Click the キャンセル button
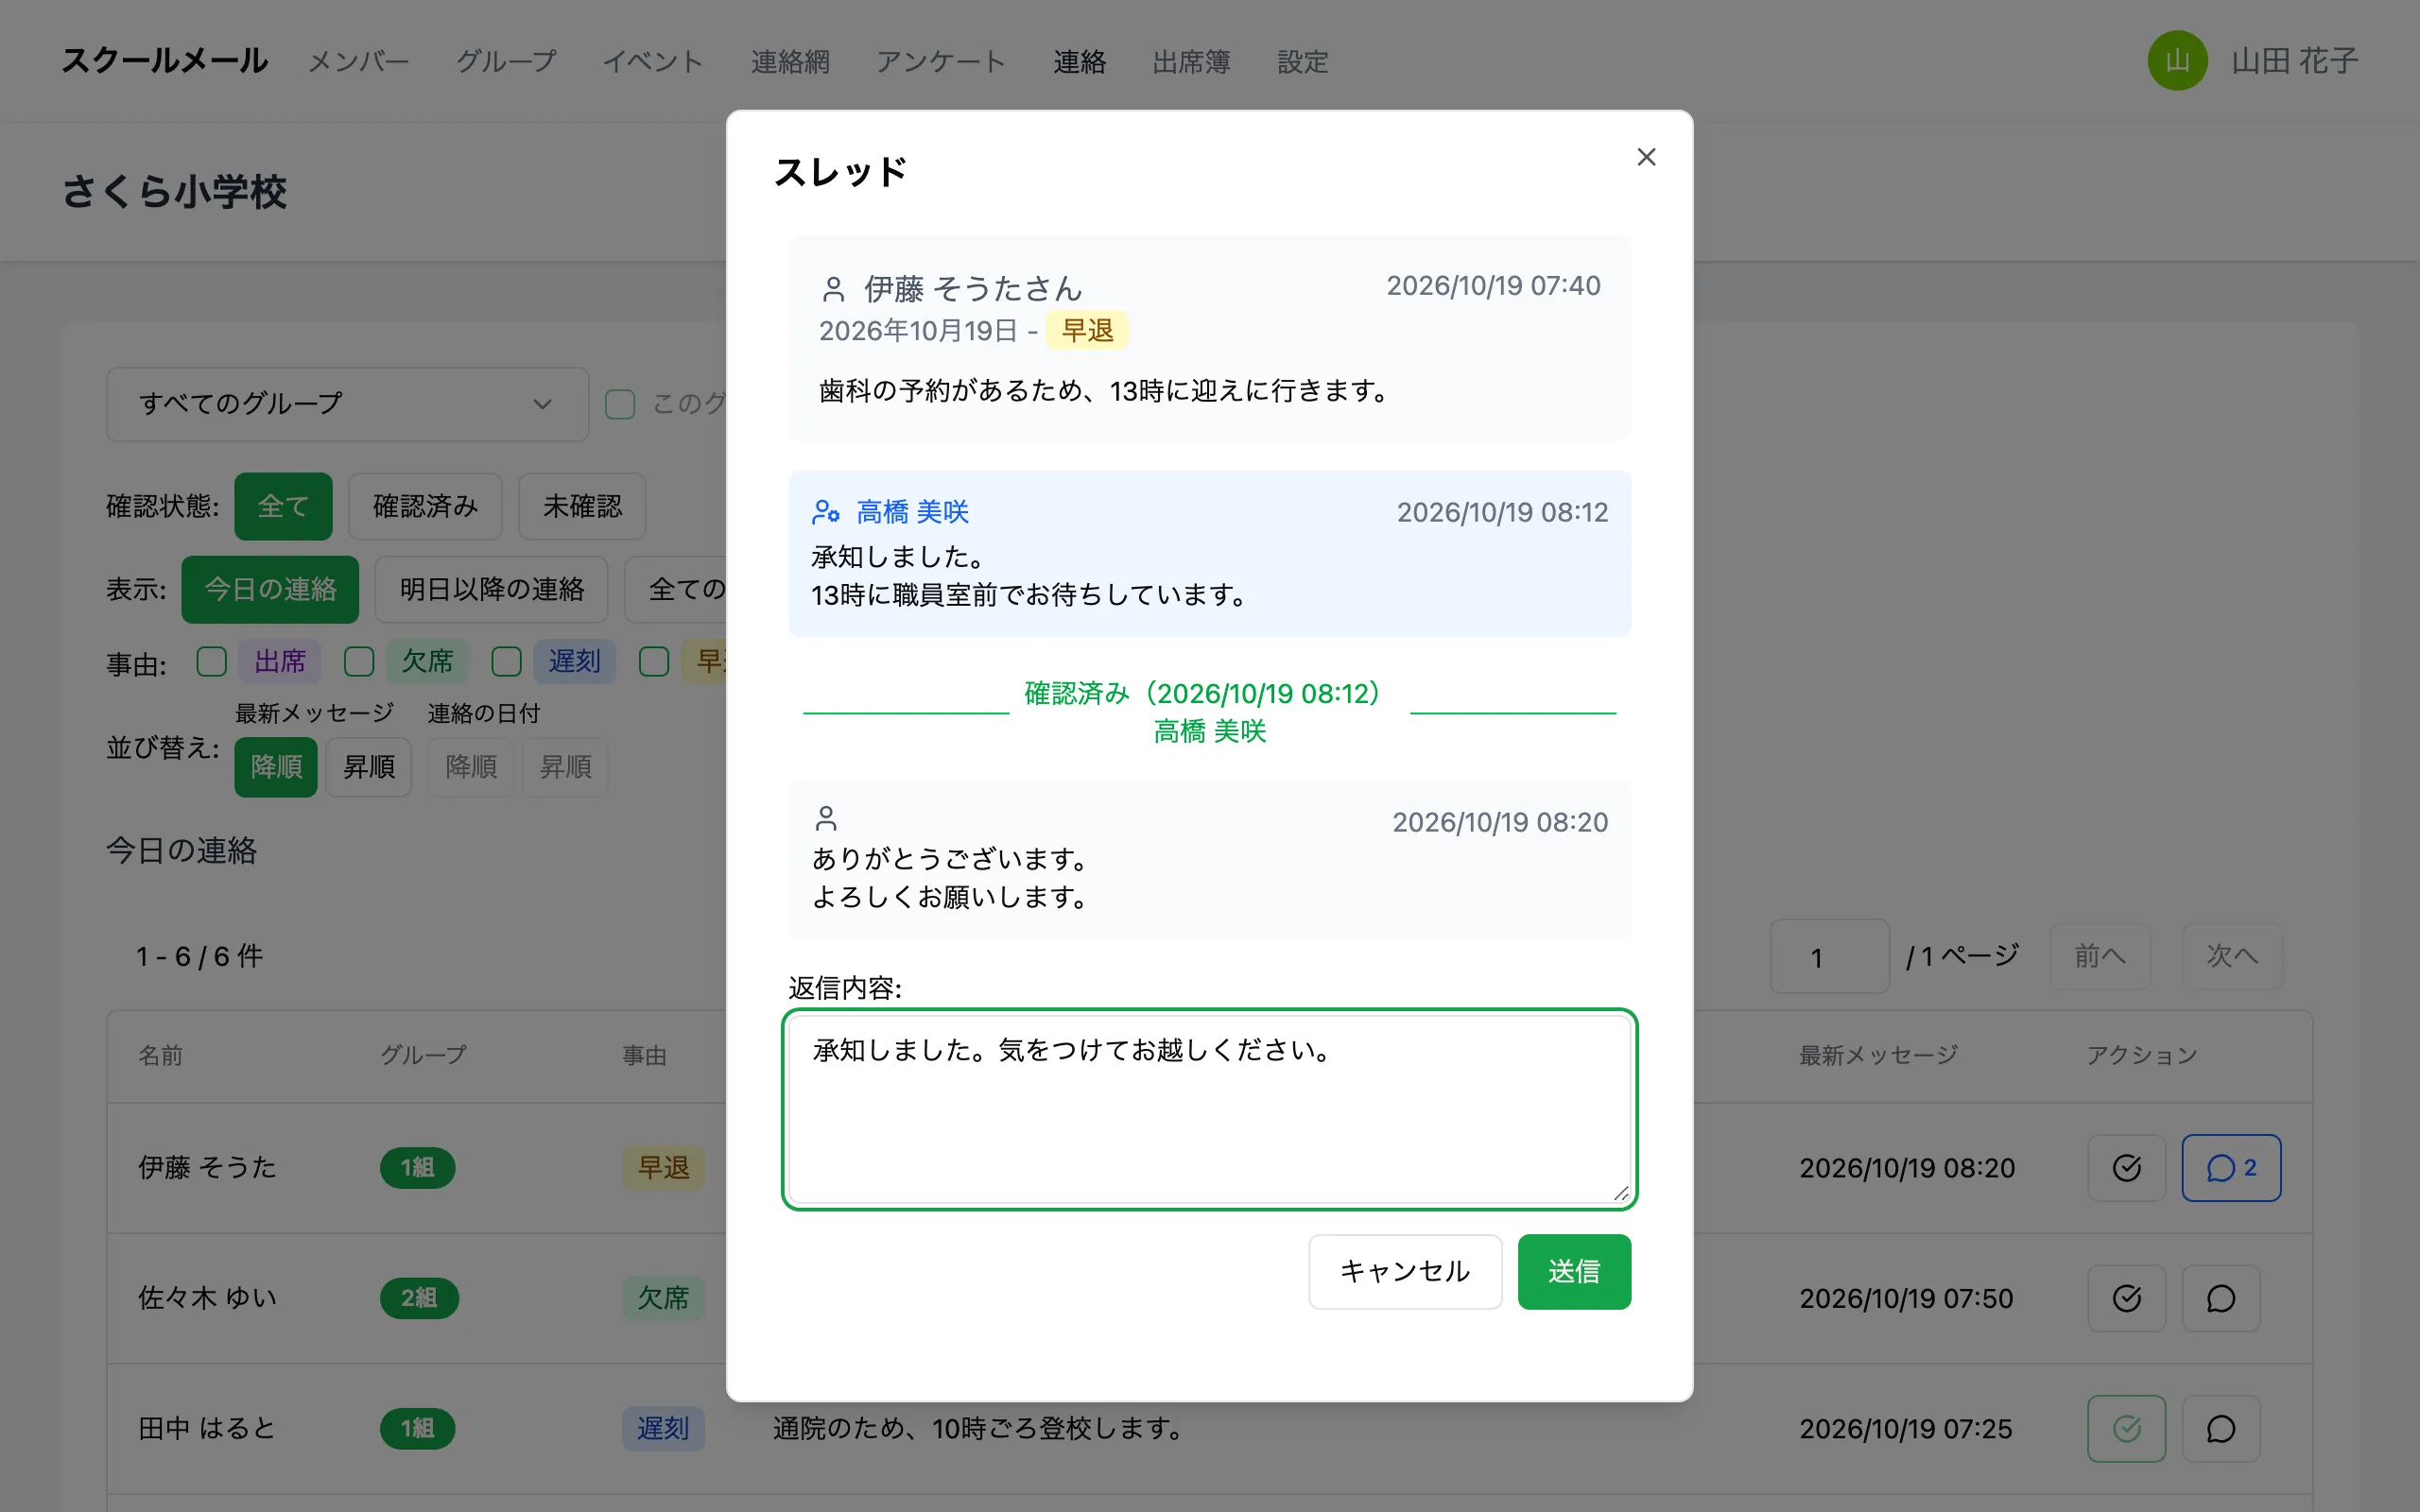Image resolution: width=2420 pixels, height=1512 pixels. coord(1405,1271)
